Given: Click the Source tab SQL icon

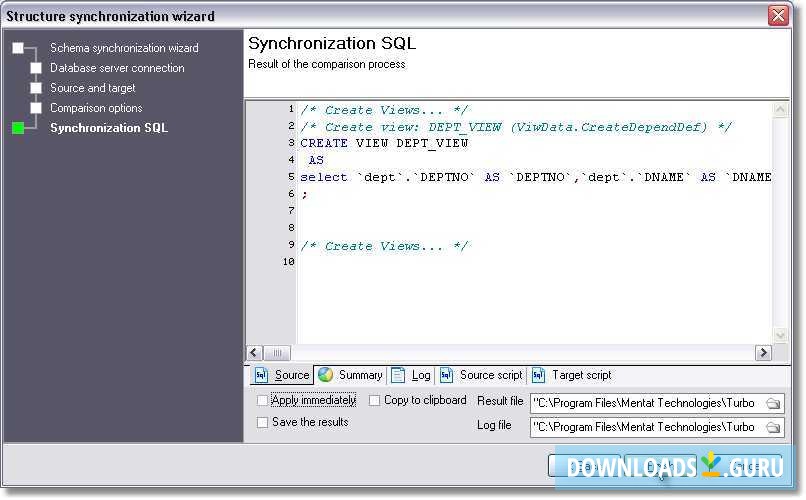Looking at the screenshot, I should (261, 375).
